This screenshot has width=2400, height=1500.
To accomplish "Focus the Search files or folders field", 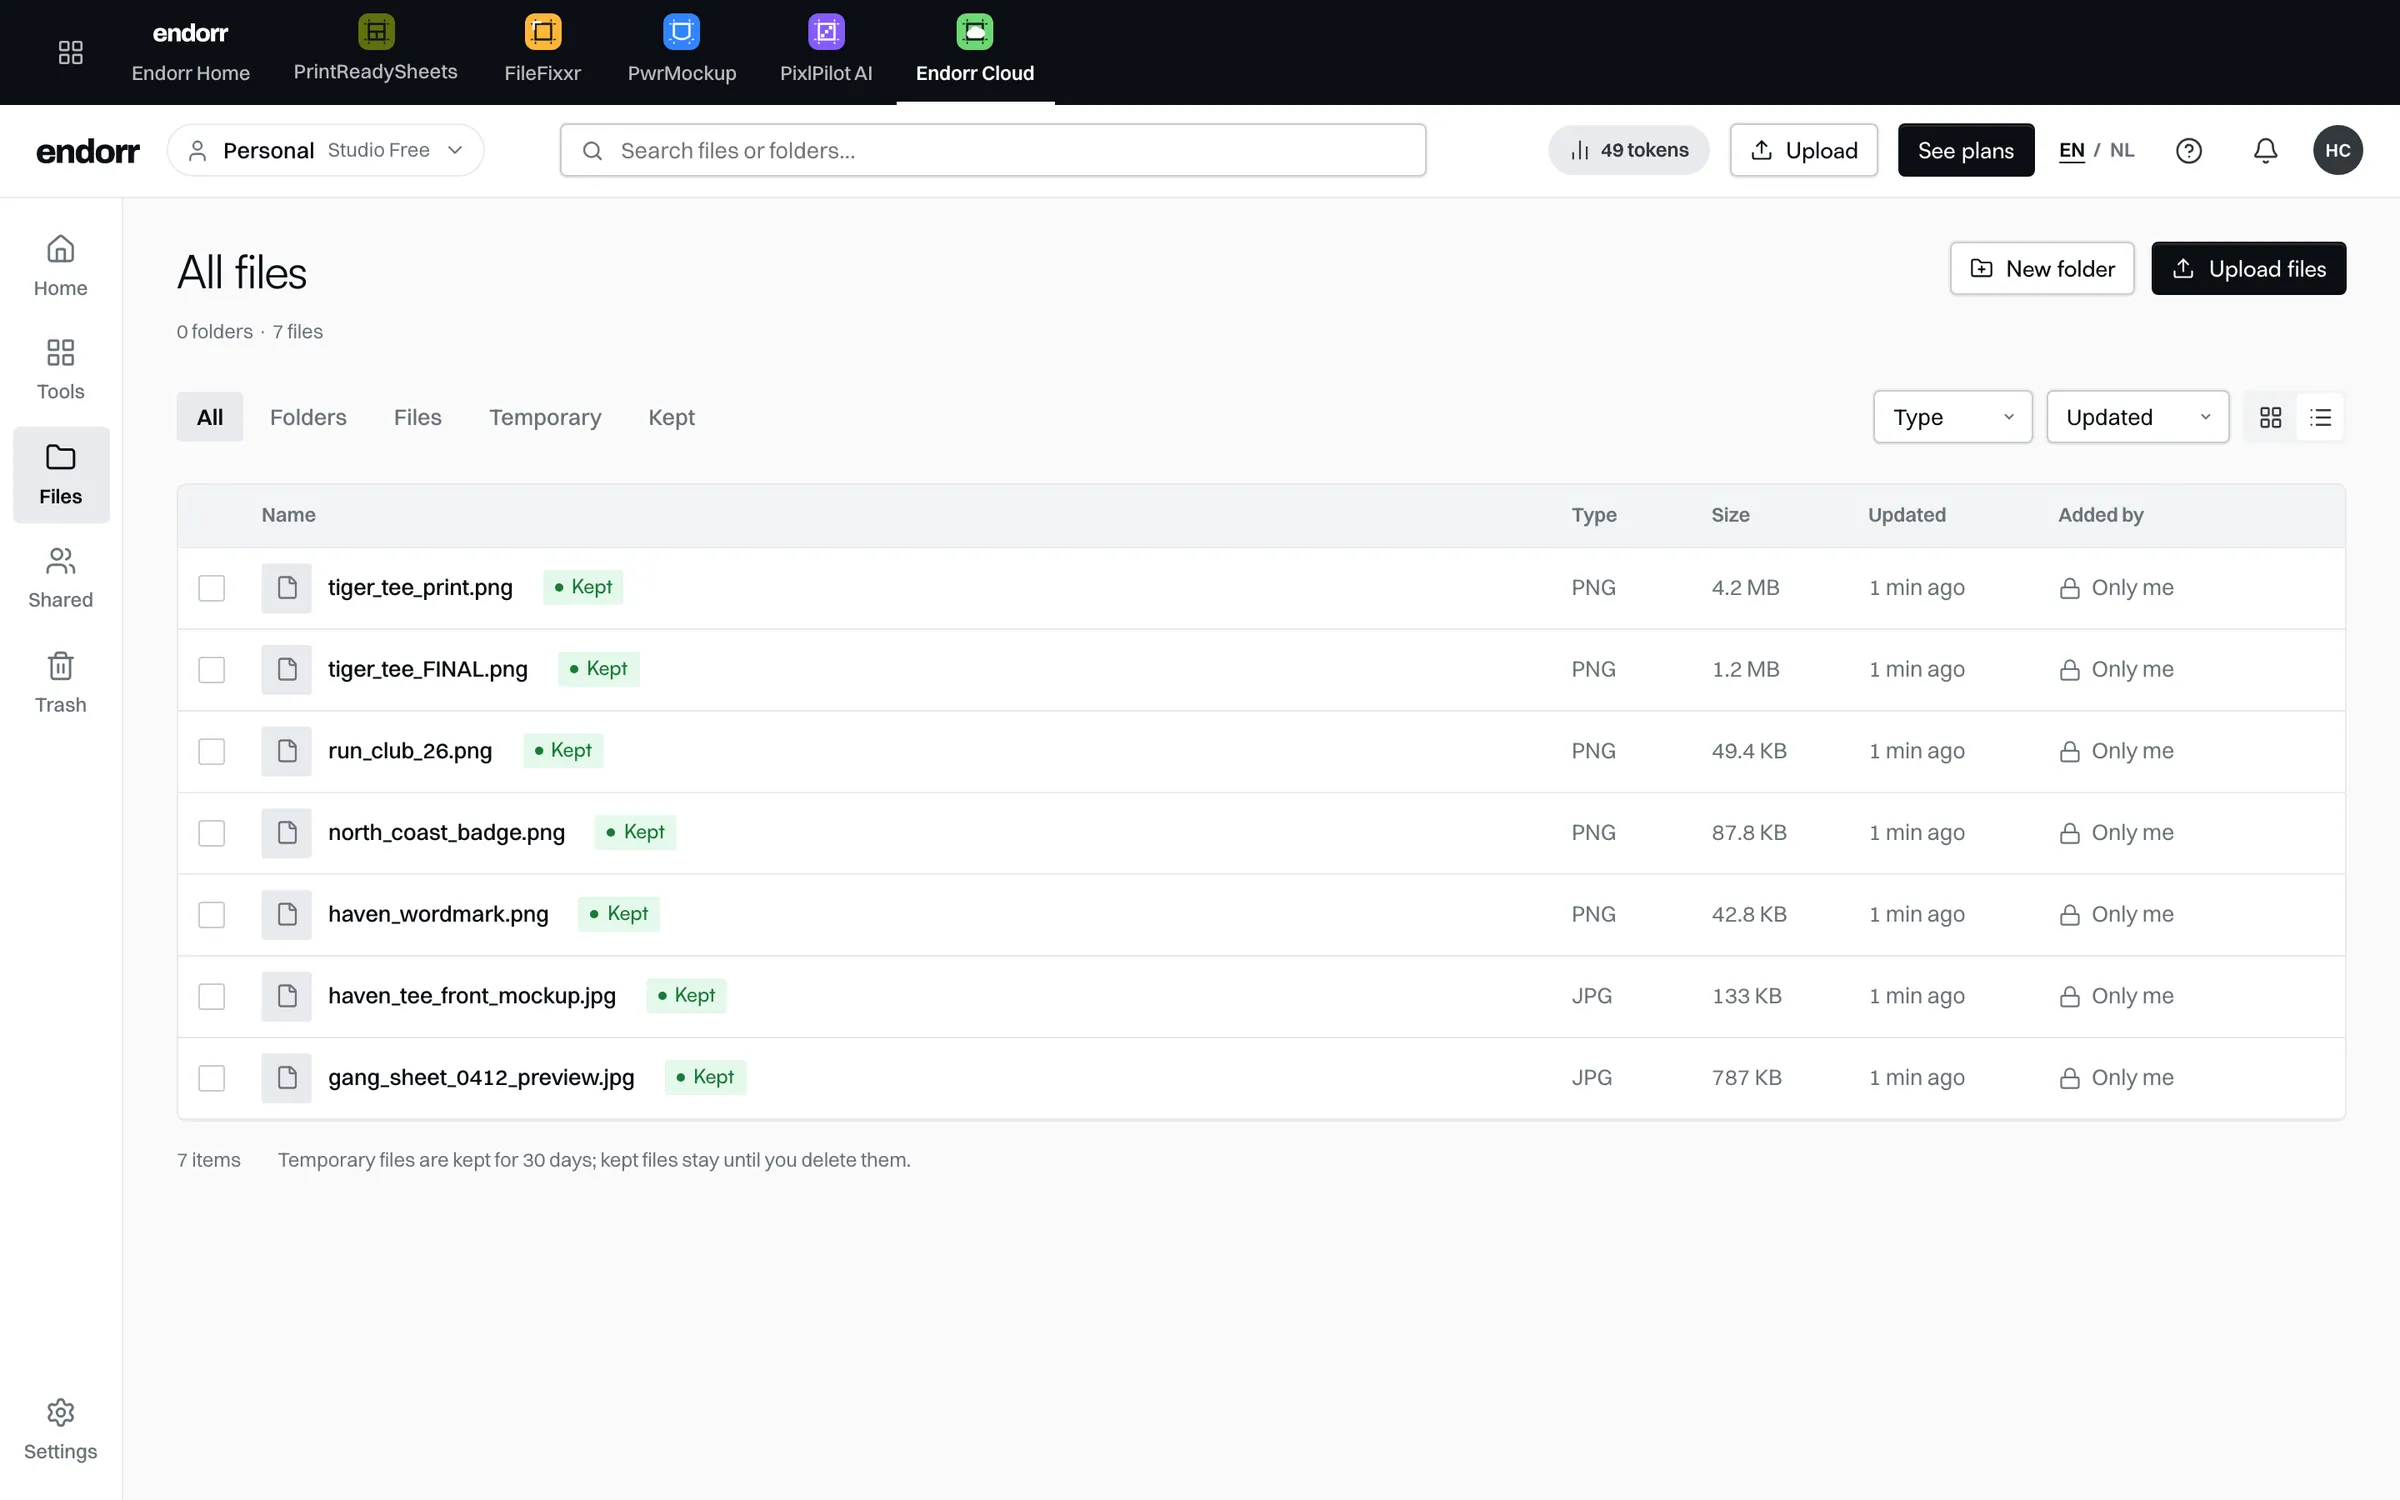I will [x=992, y=150].
